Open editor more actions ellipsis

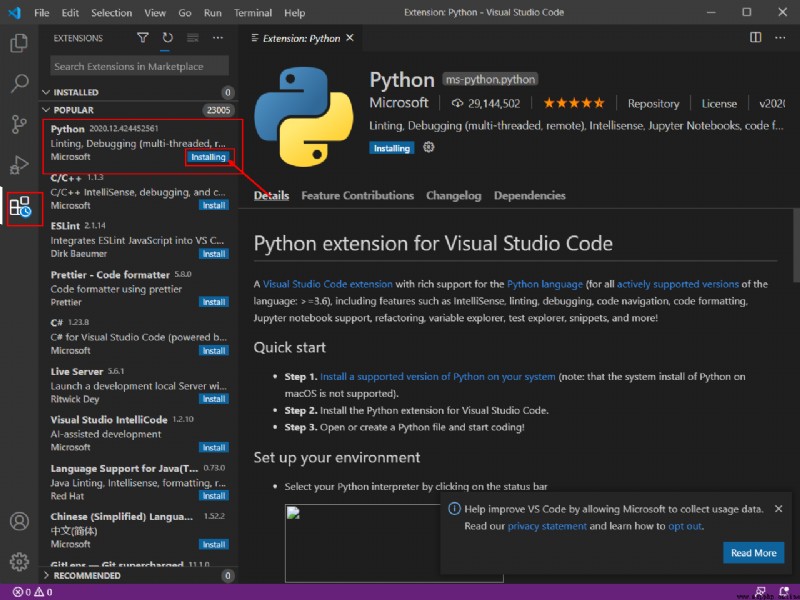[x=780, y=37]
